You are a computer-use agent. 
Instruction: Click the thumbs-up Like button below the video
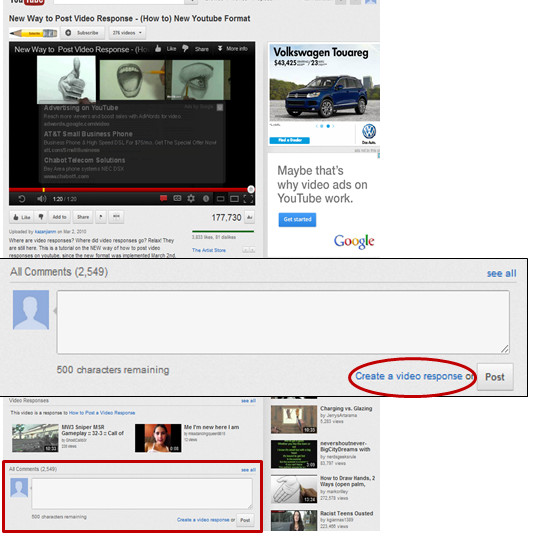point(22,217)
